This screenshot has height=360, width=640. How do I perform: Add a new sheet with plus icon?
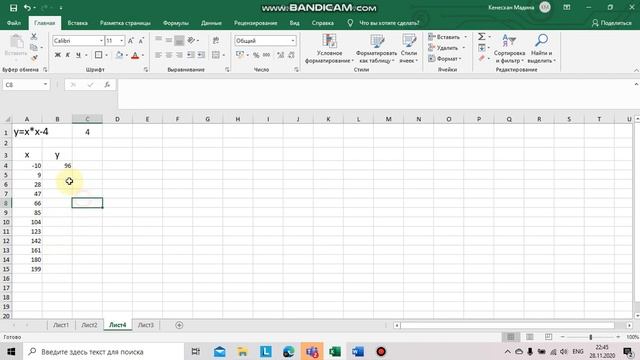pos(179,325)
